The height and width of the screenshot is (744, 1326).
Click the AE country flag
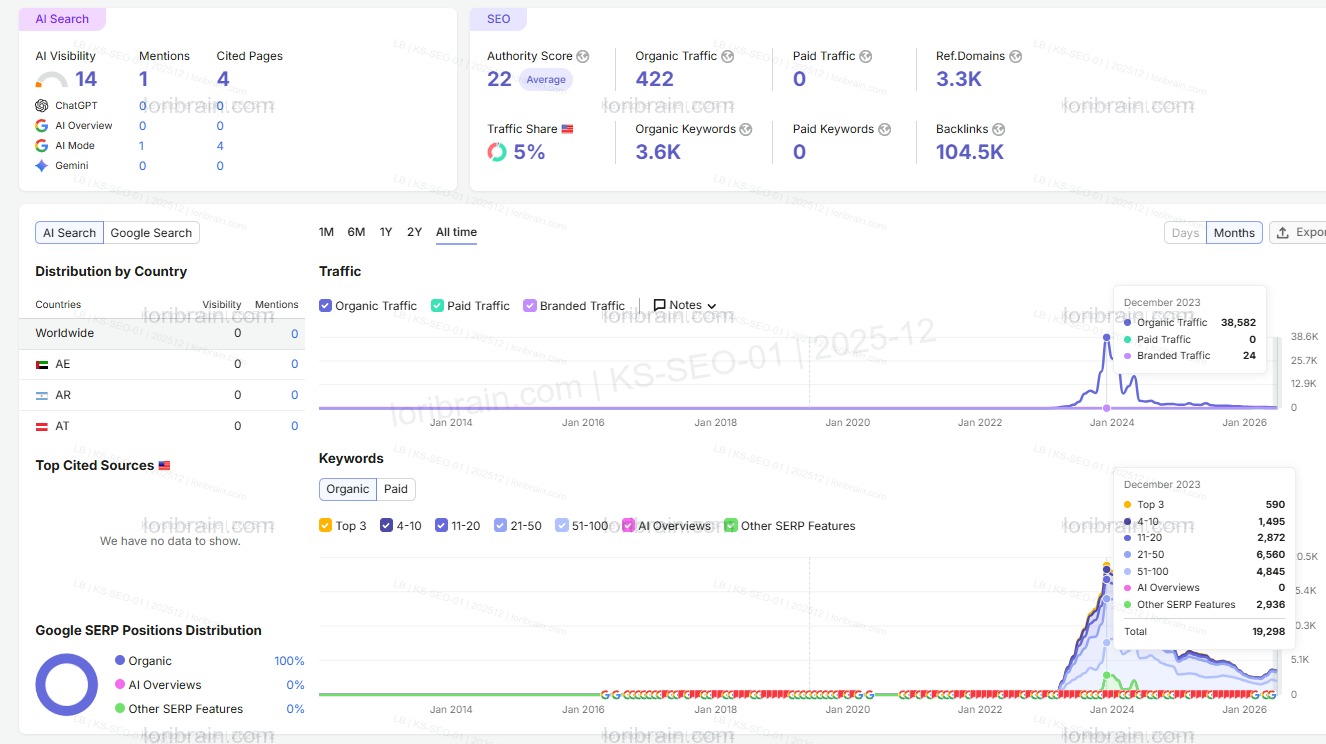42,365
